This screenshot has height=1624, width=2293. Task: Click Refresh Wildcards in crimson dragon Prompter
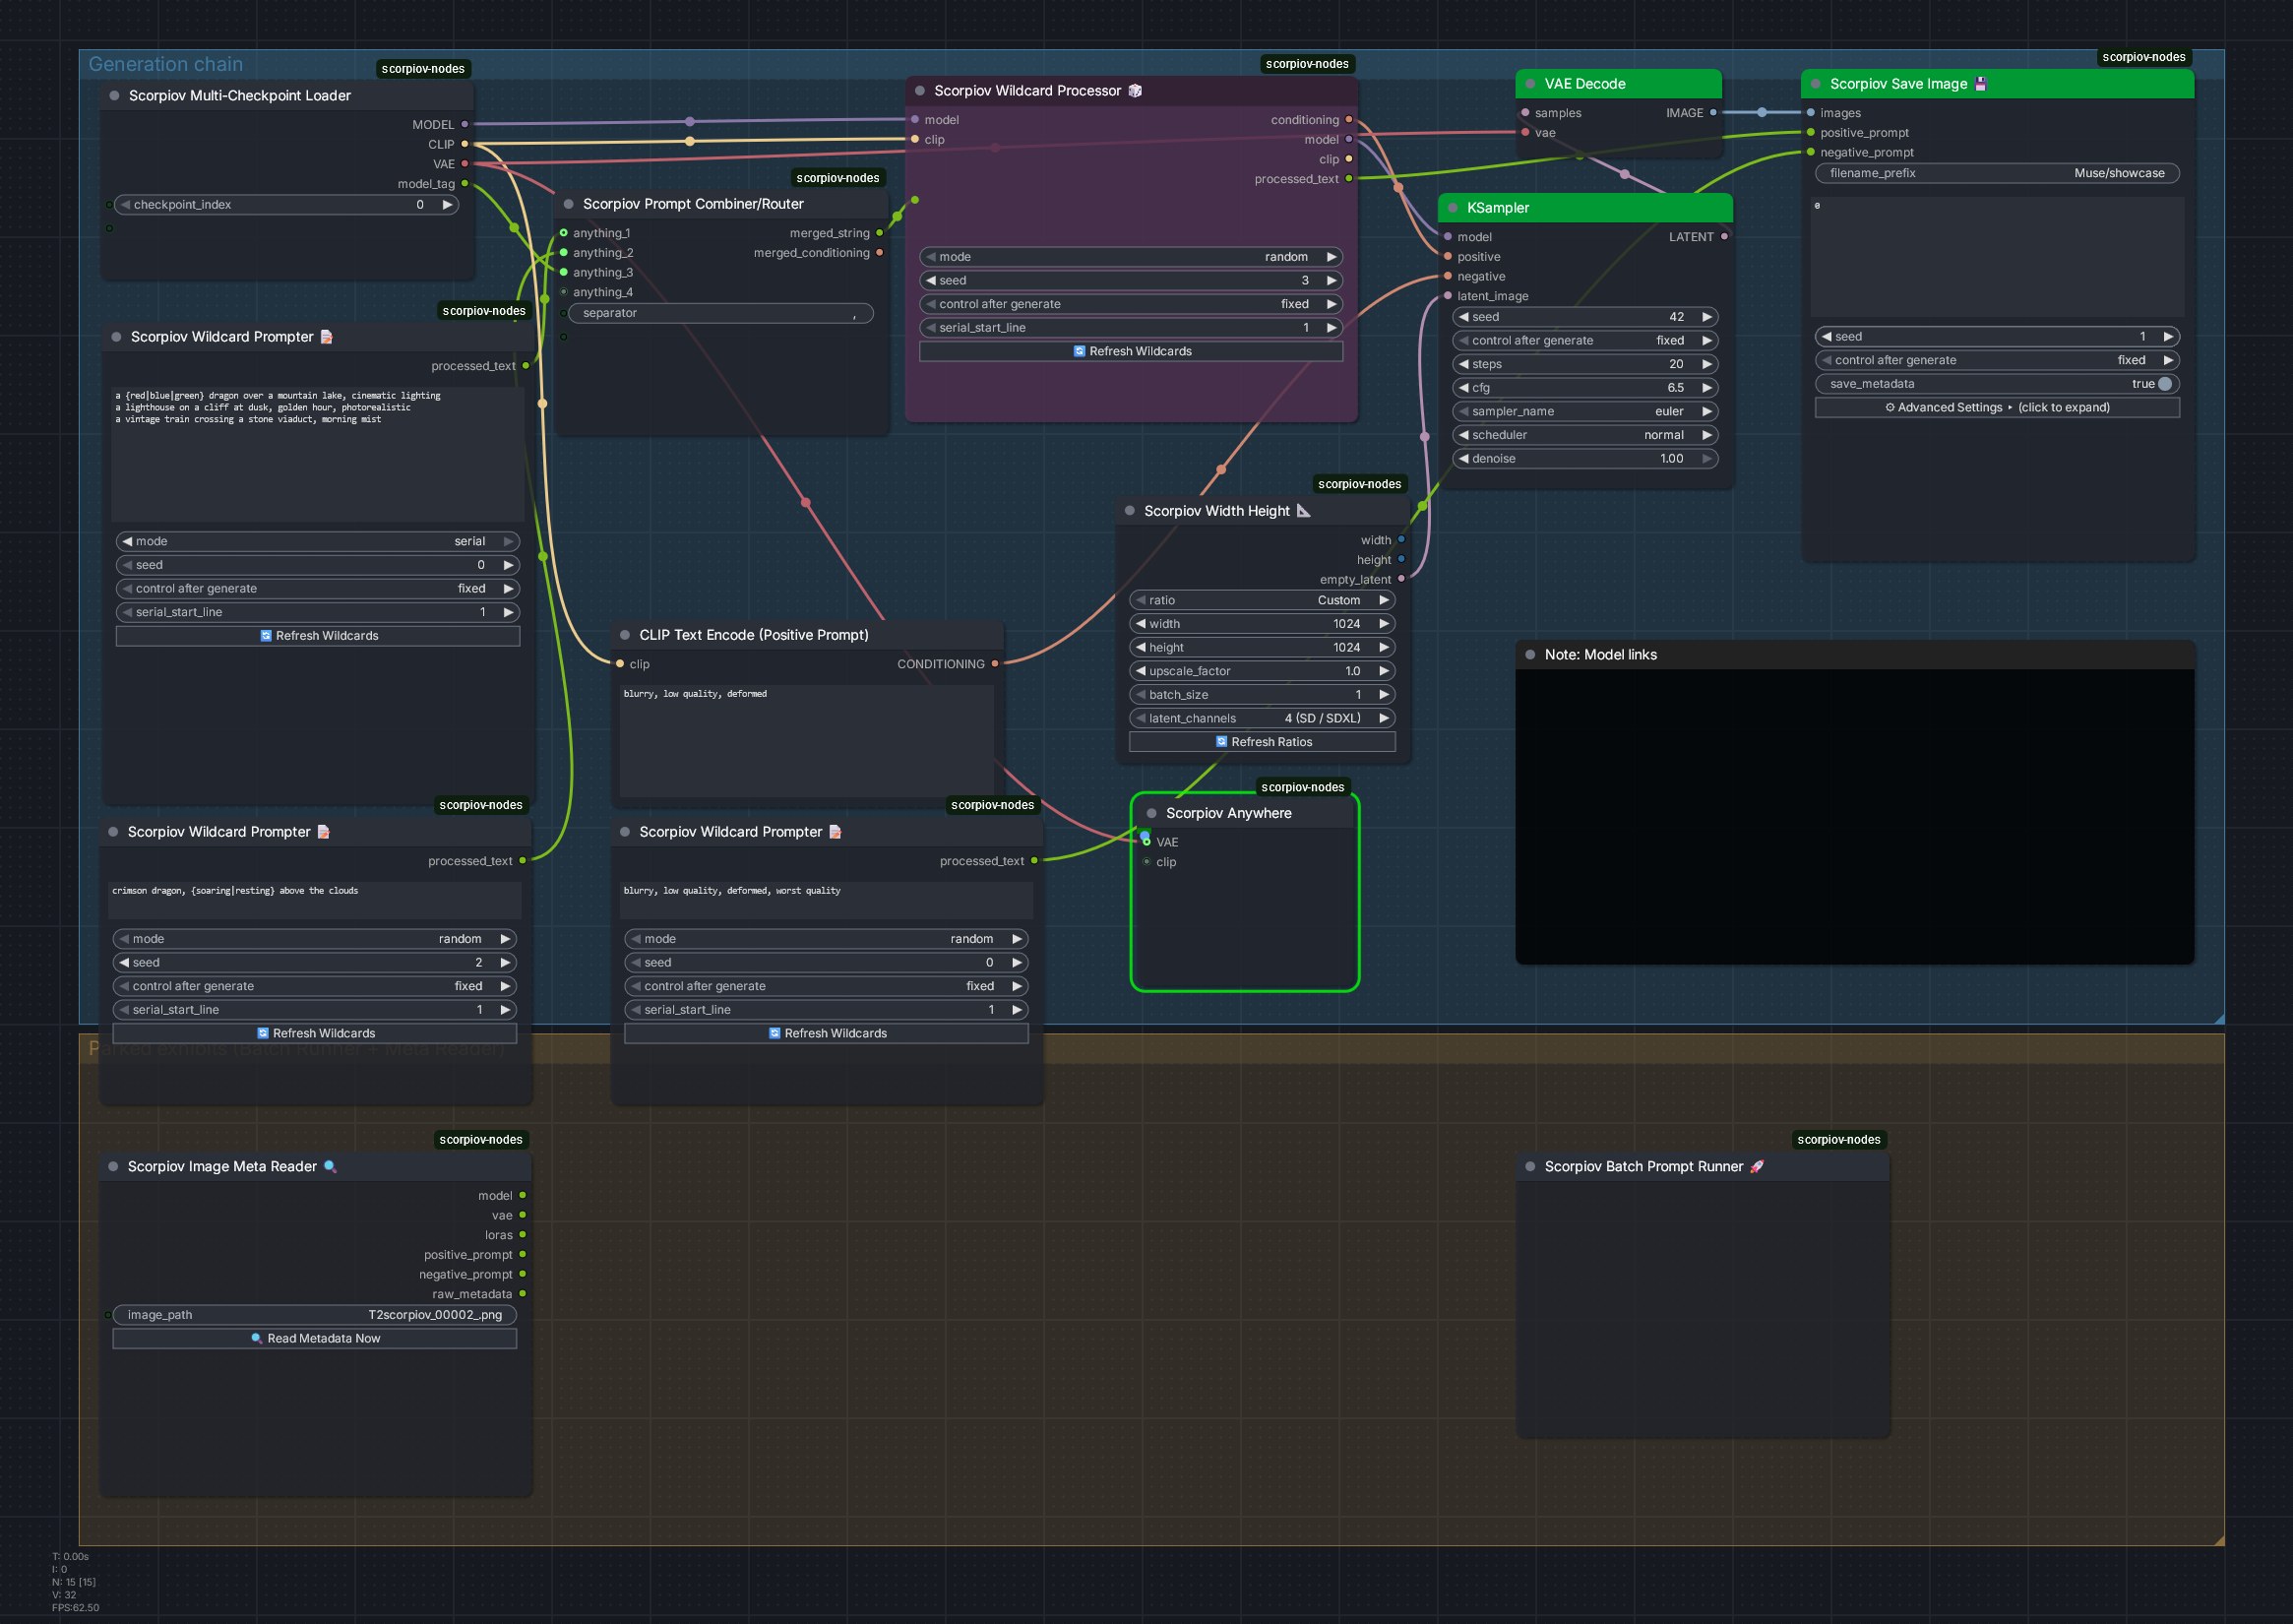click(315, 1034)
